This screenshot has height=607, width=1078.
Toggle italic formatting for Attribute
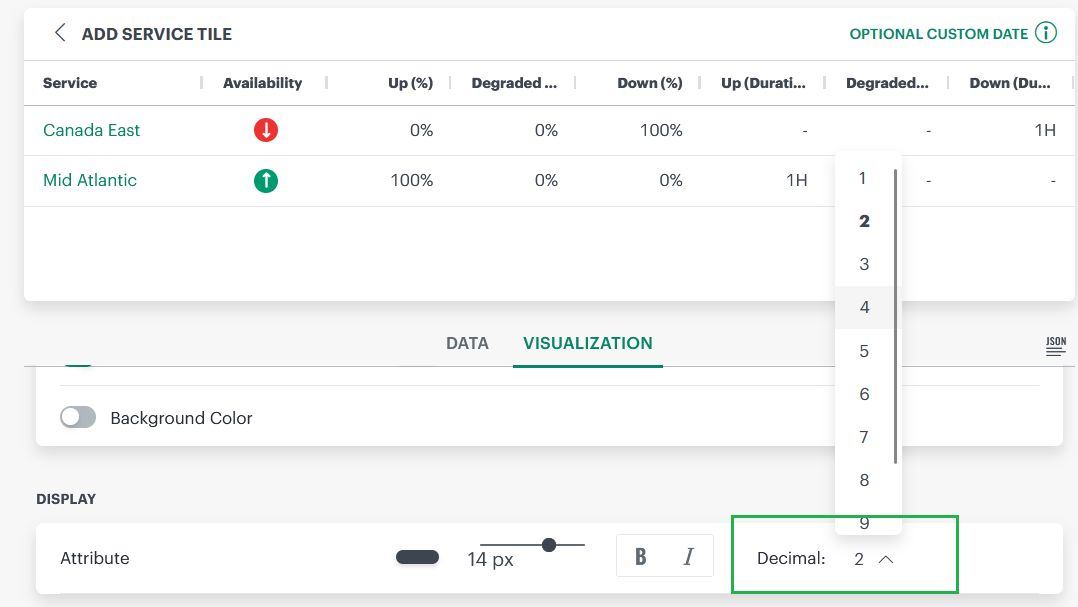pos(688,557)
